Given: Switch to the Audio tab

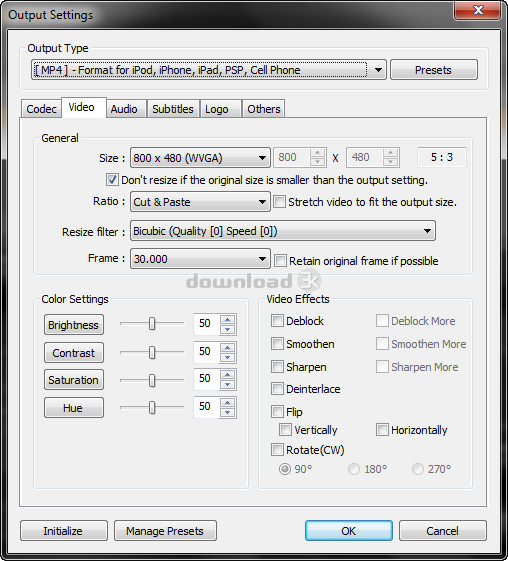Looking at the screenshot, I should pos(124,109).
